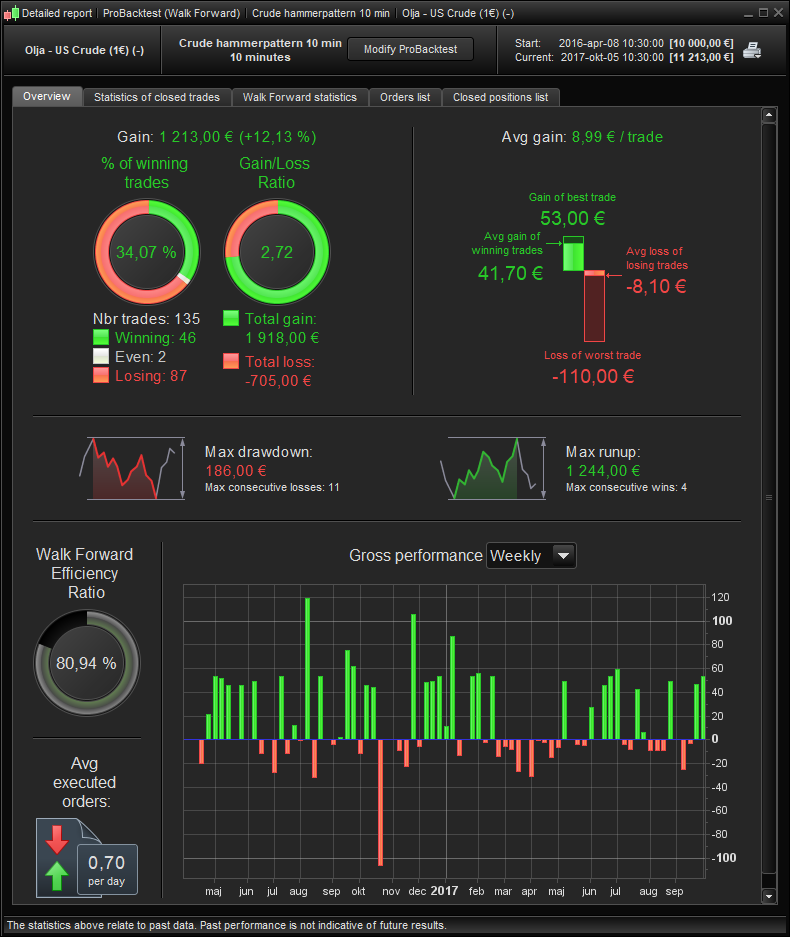Switch to Statistics of closed trades tab
The width and height of the screenshot is (790, 937).
point(157,97)
